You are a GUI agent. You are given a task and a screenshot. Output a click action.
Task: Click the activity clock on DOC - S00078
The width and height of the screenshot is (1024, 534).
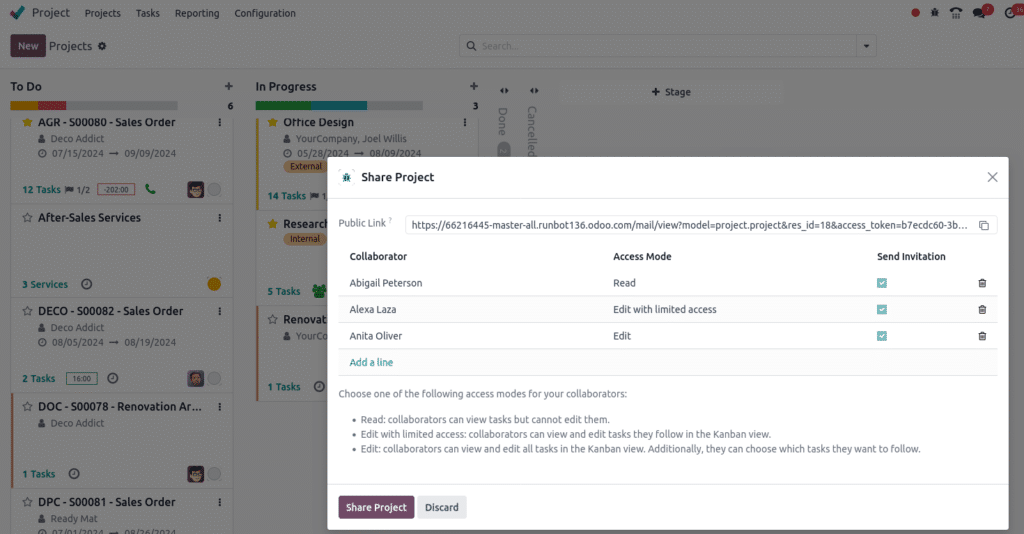coord(74,473)
